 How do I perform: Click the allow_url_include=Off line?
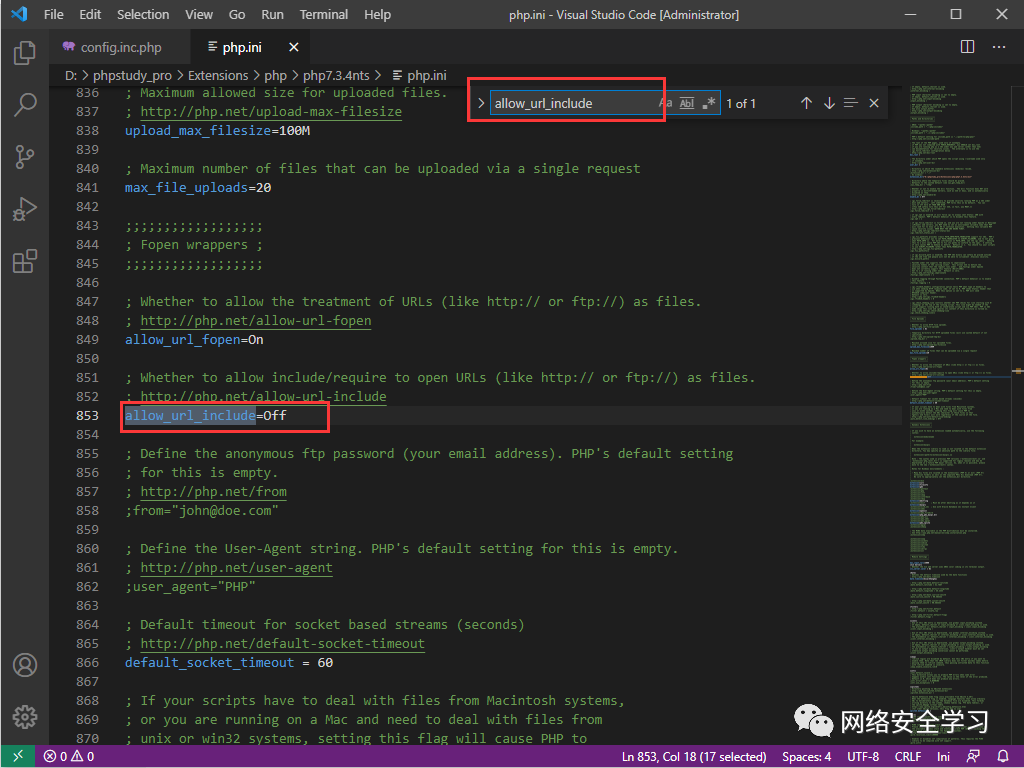(206, 415)
